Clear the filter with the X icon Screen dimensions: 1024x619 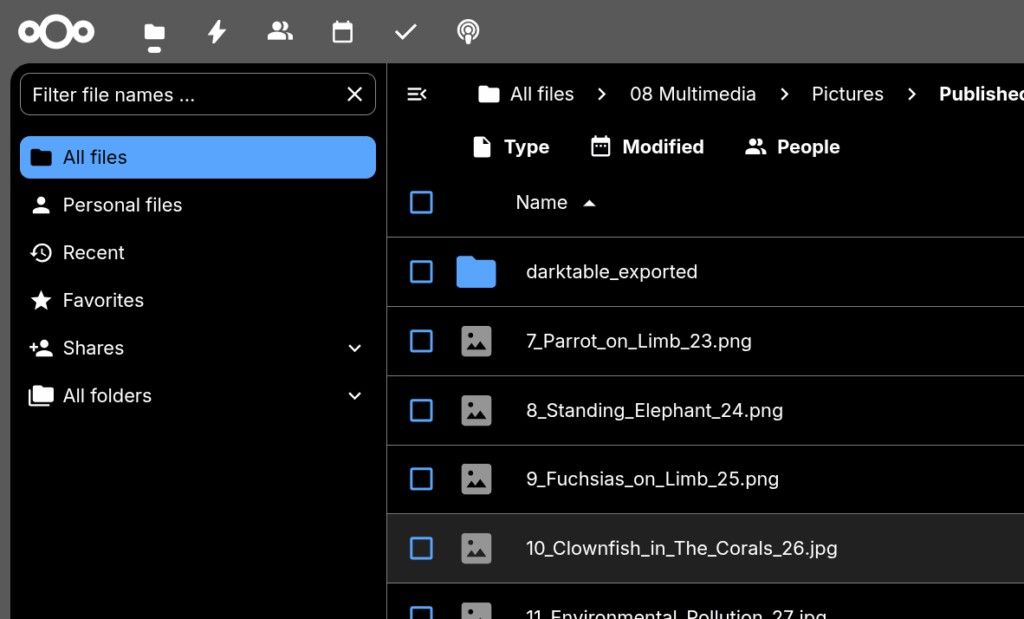(354, 94)
